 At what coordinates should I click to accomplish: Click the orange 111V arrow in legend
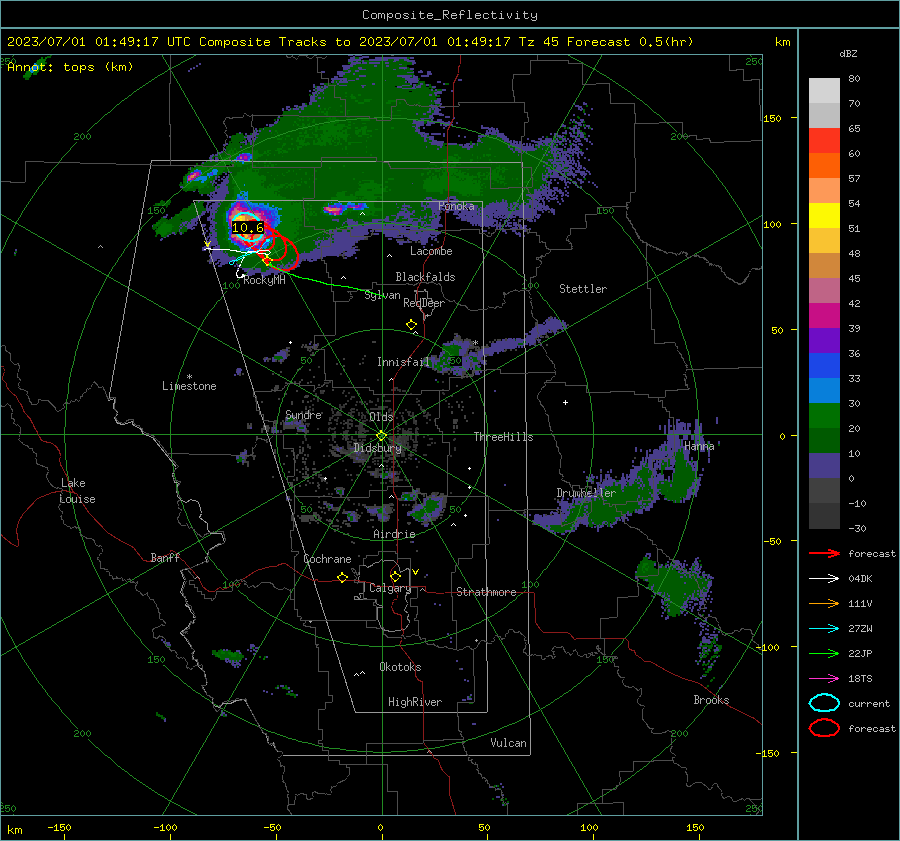point(824,603)
